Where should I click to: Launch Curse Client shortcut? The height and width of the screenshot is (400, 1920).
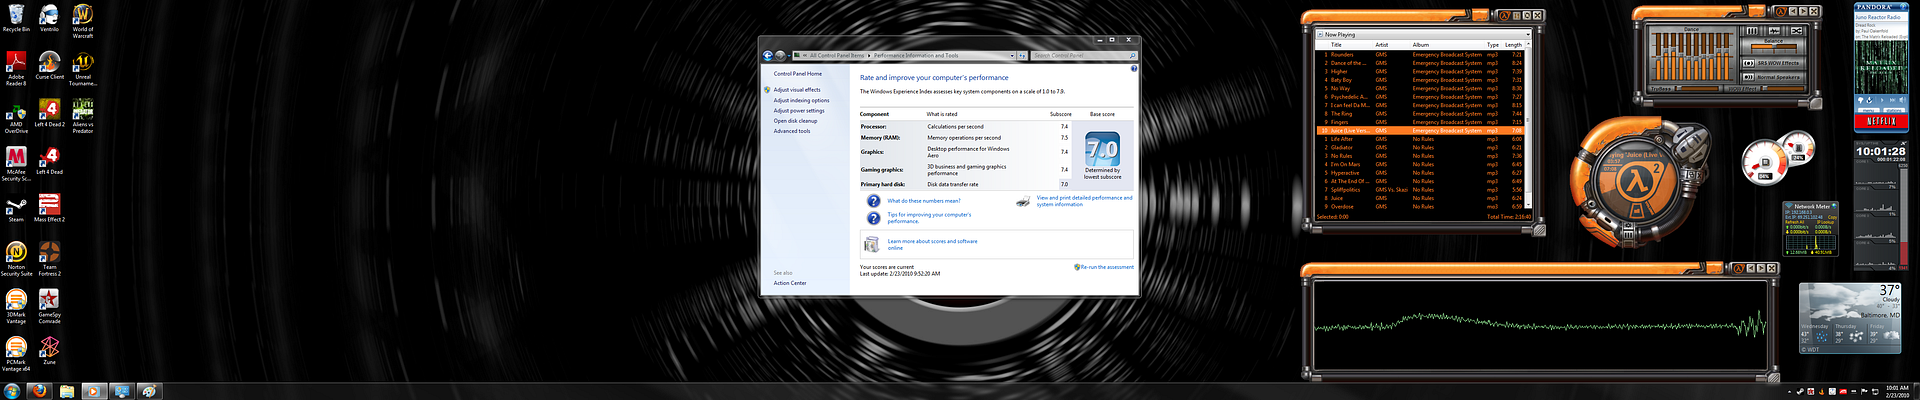pyautogui.click(x=49, y=65)
